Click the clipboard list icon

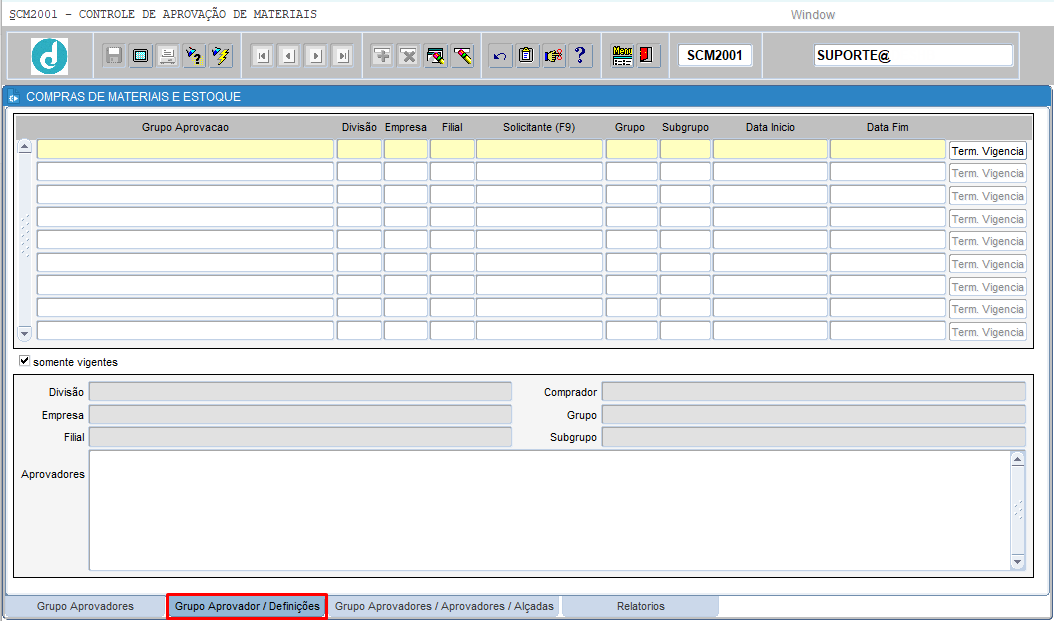pyautogui.click(x=526, y=56)
